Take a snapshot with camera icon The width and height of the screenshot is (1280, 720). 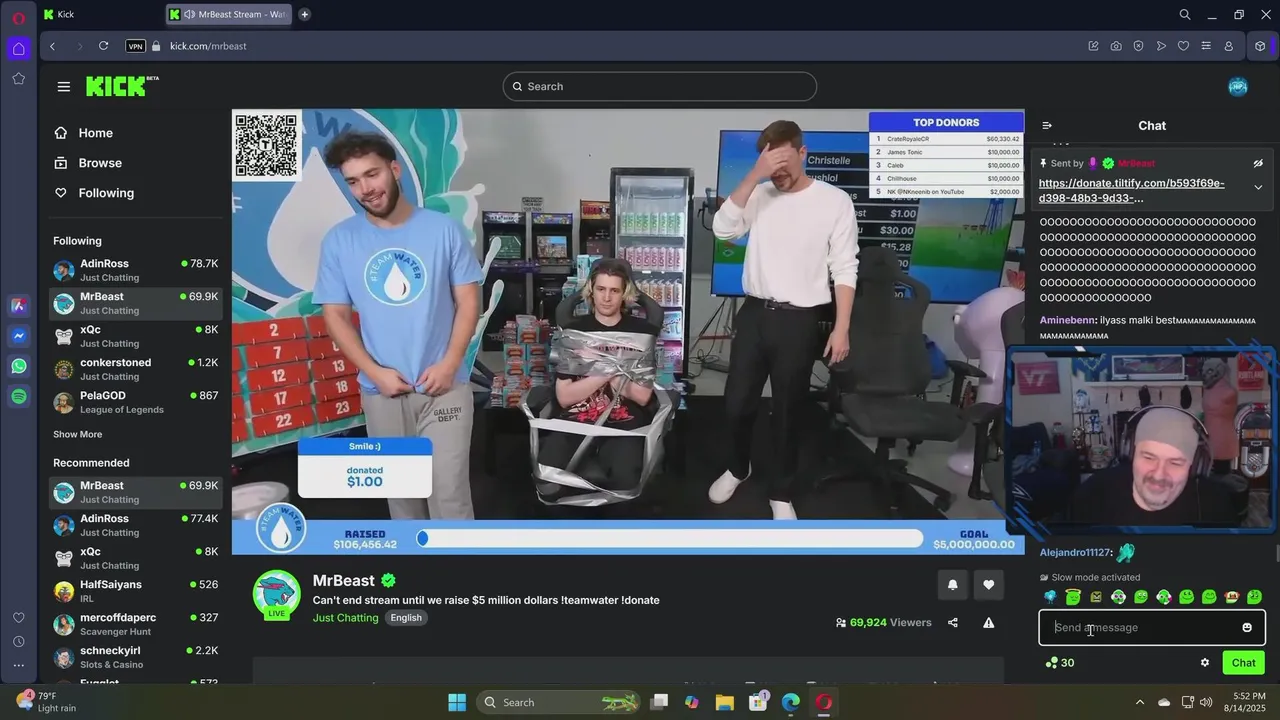pyautogui.click(x=1116, y=46)
